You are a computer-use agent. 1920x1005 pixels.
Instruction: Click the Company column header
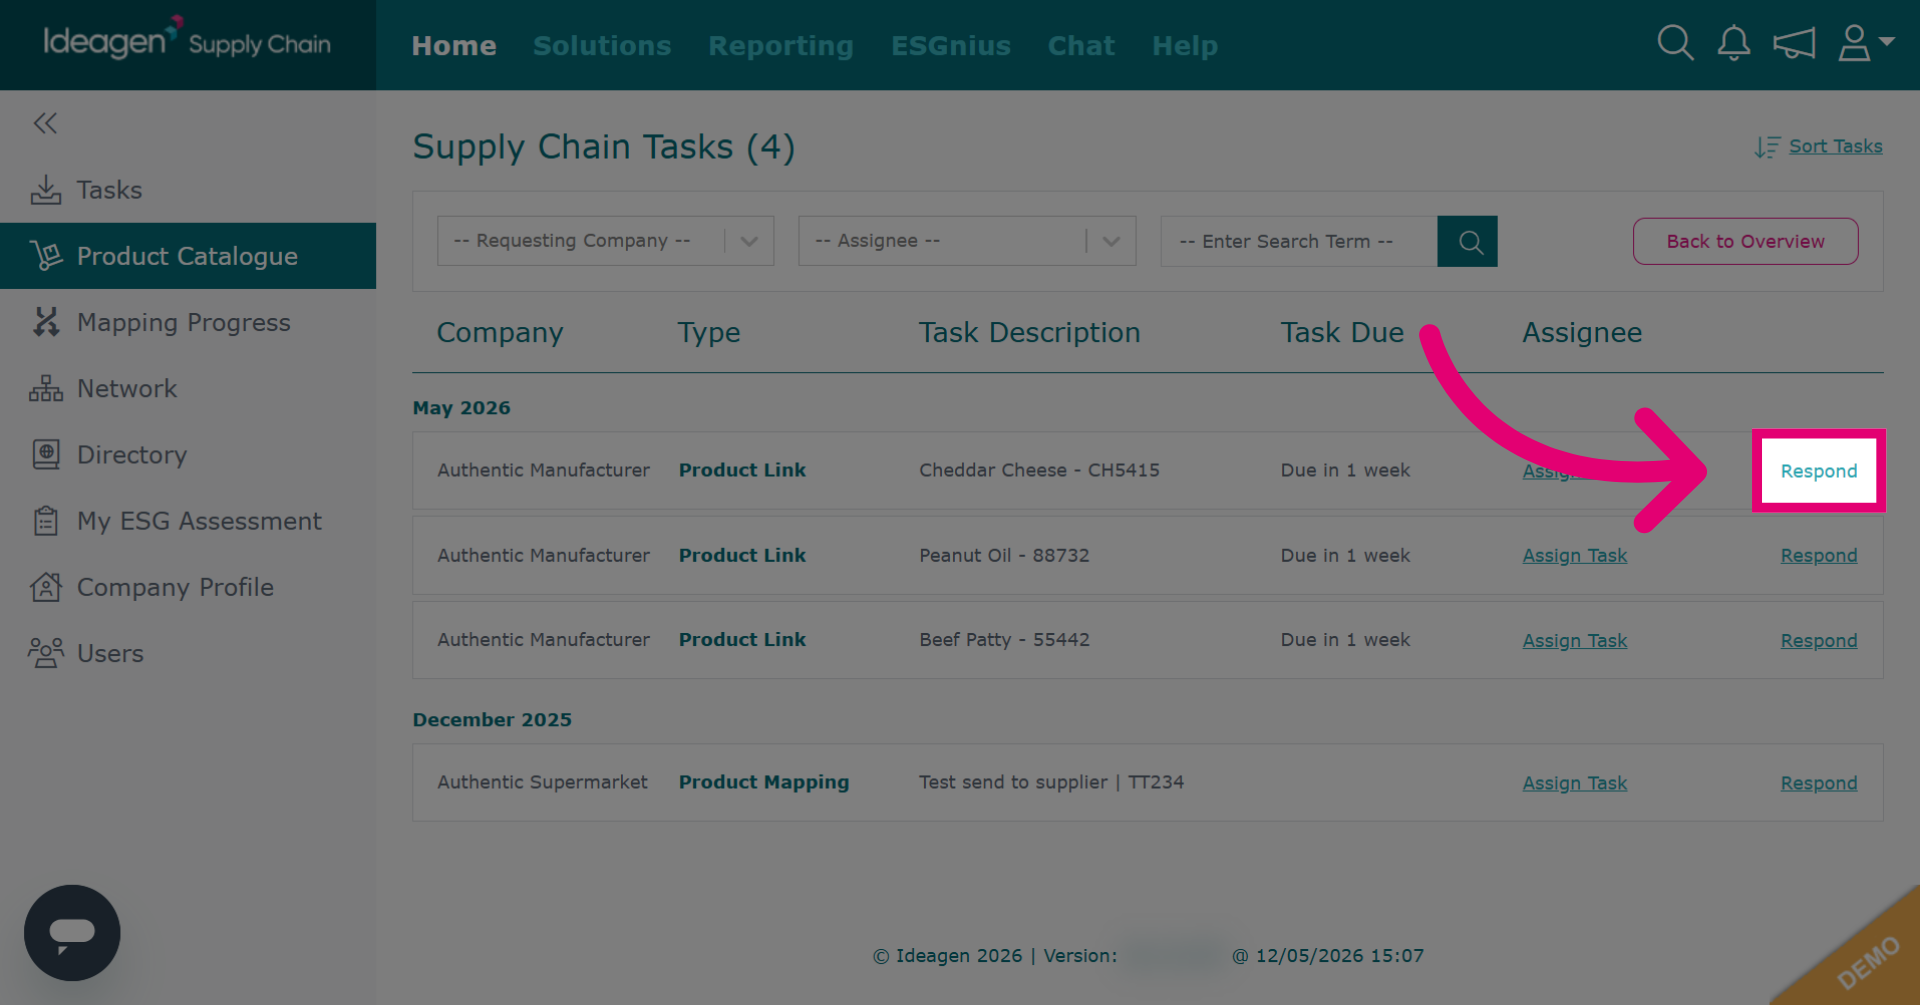(500, 333)
